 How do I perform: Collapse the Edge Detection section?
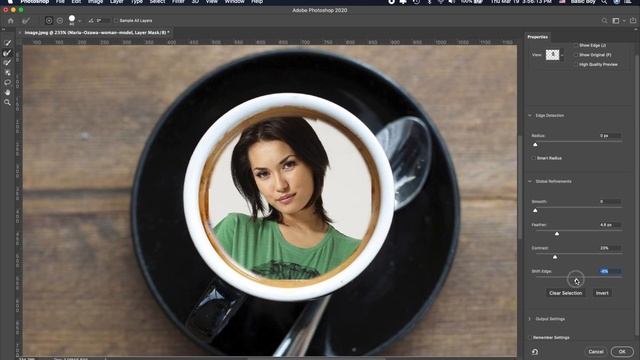point(530,116)
